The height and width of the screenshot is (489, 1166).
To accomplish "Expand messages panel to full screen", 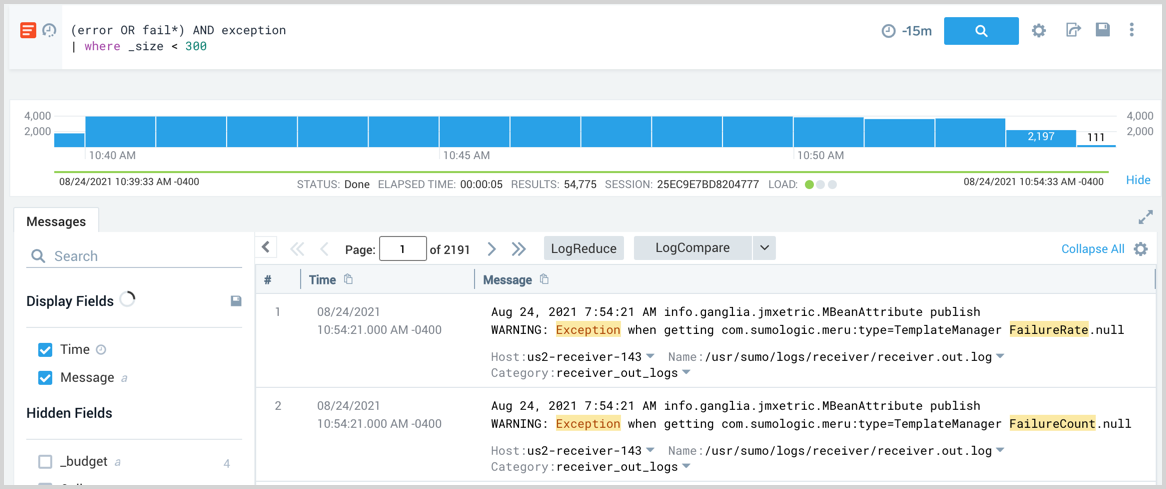I will point(1145,217).
